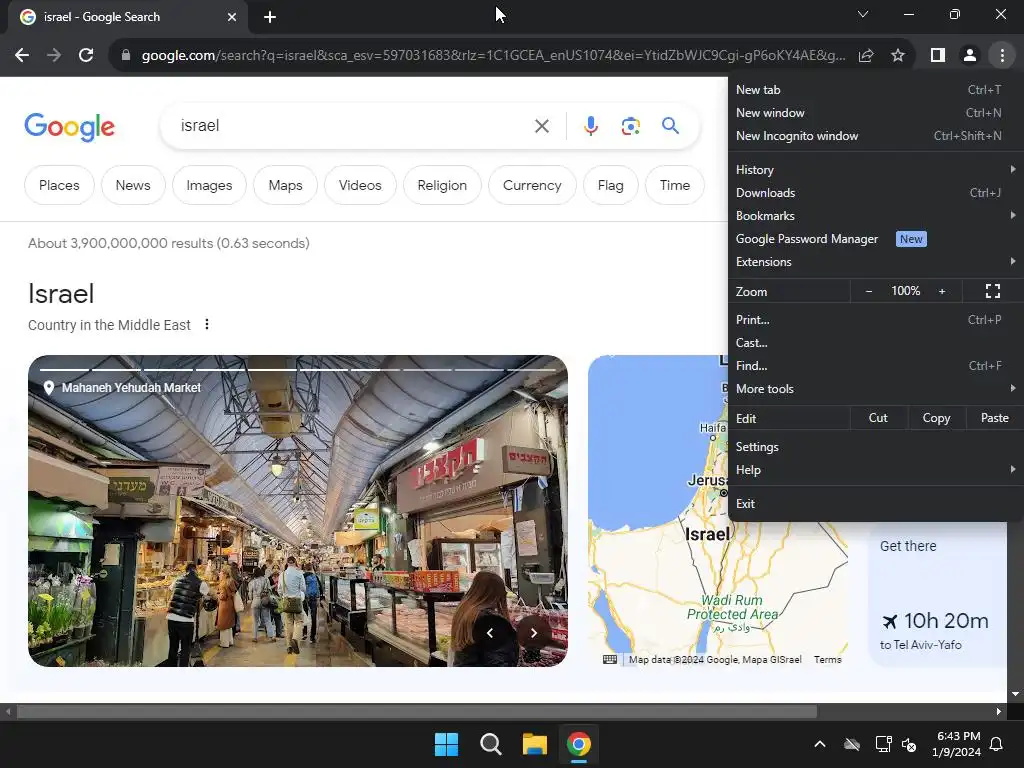
Task: Expand the History submenu
Action: [x=875, y=170]
